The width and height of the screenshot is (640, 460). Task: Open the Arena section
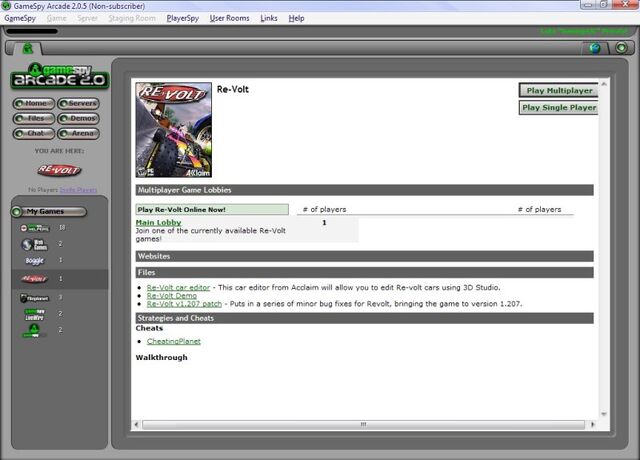pyautogui.click(x=78, y=133)
